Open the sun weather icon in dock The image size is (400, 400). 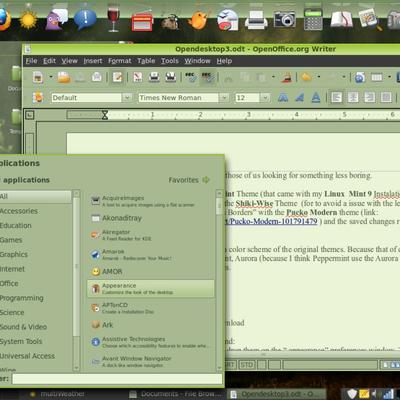28,20
